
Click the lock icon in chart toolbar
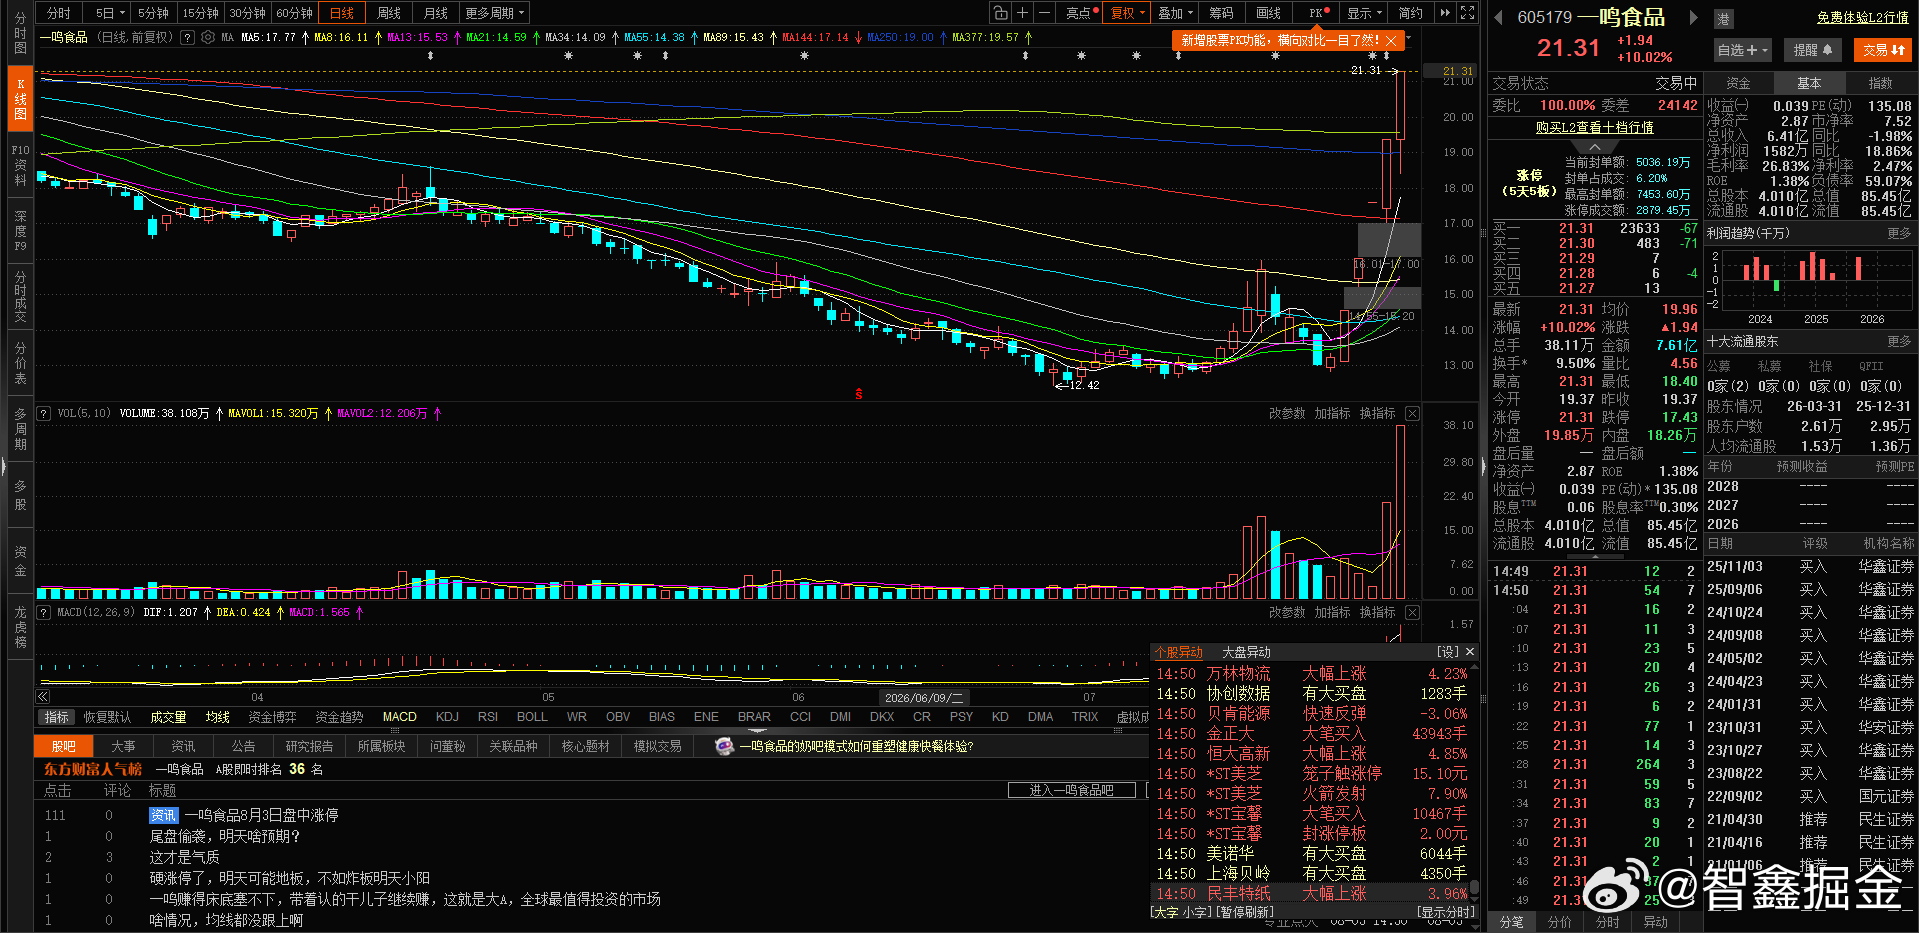tap(1000, 13)
